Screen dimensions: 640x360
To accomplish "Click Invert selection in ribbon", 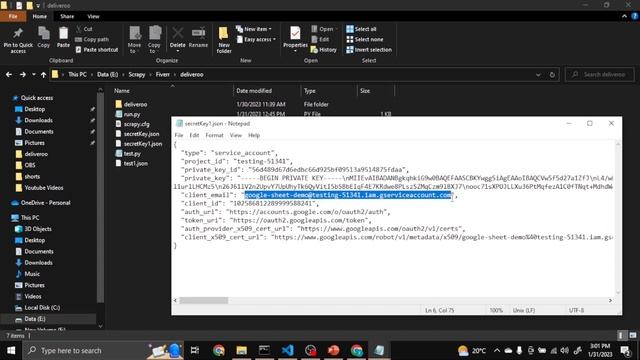I will [x=369, y=50].
